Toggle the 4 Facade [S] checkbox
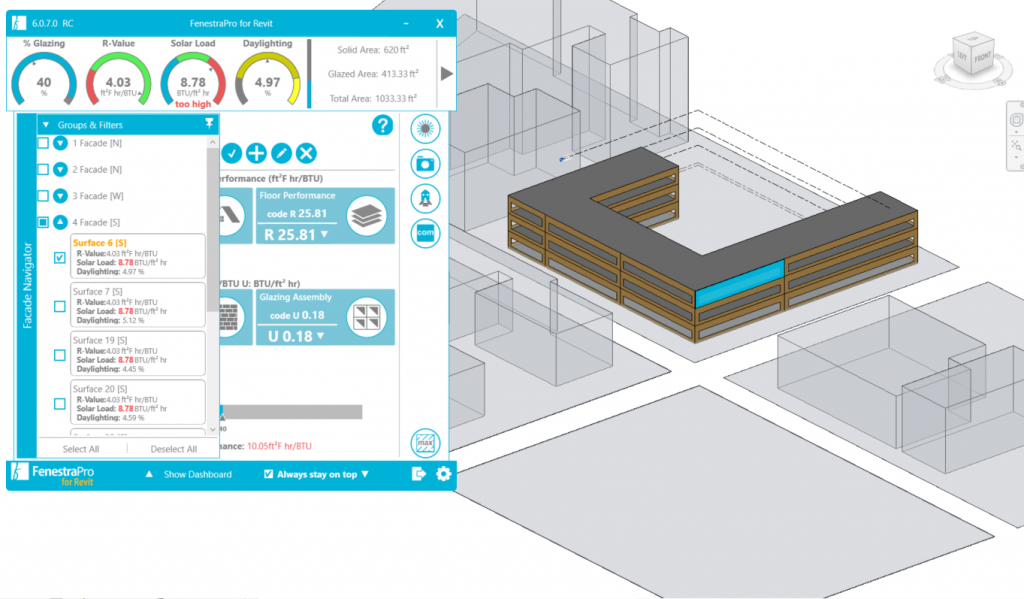The image size is (1024, 599). click(x=43, y=222)
